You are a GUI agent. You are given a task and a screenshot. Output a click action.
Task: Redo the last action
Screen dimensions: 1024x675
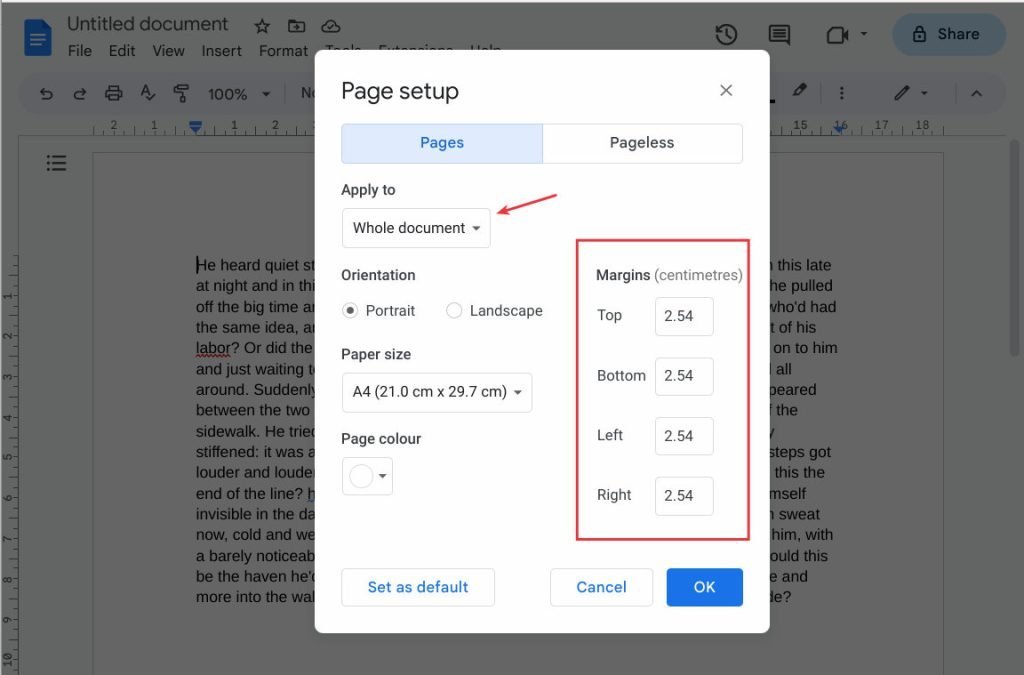[80, 93]
